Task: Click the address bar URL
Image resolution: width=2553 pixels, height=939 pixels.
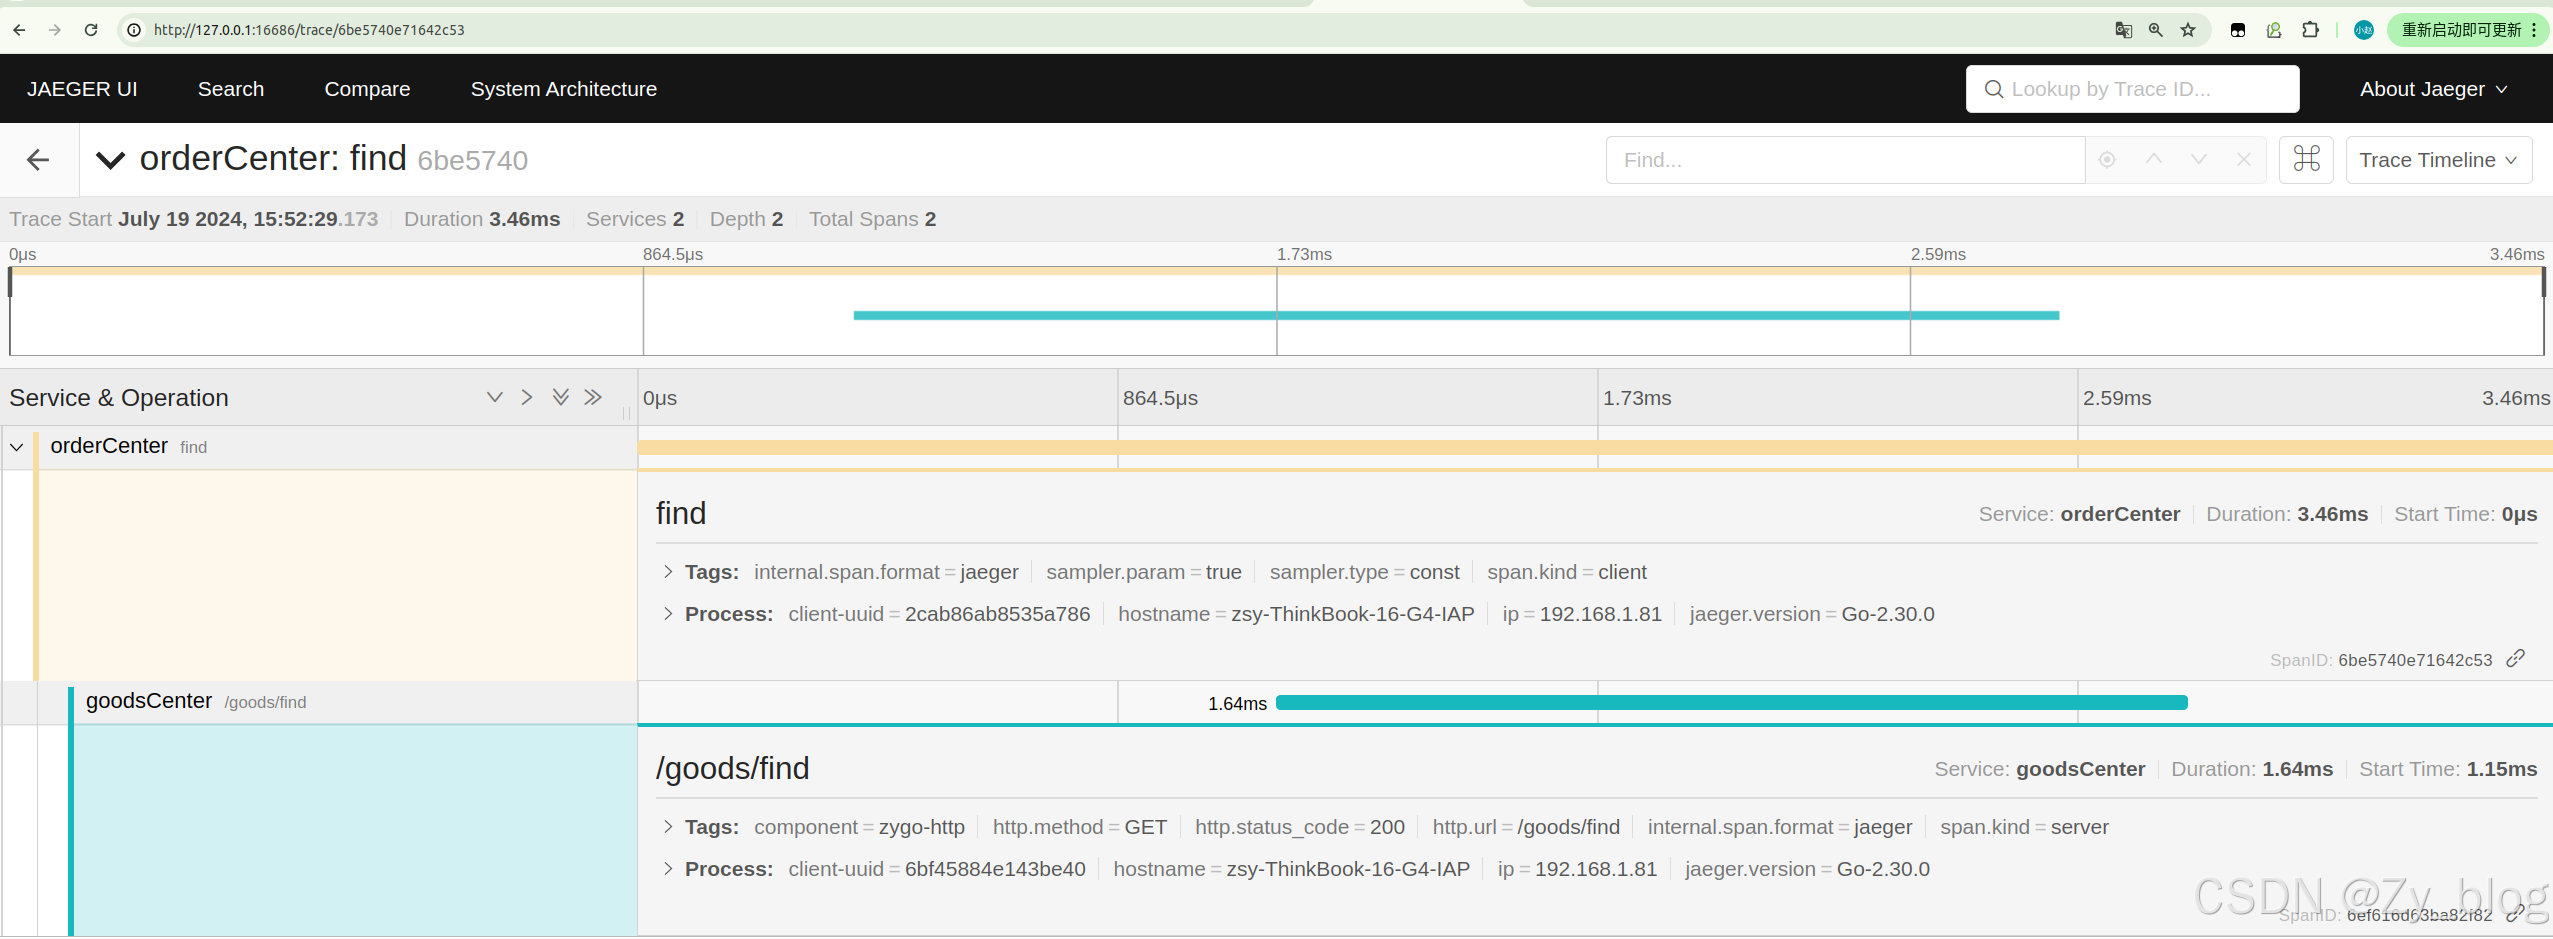Action: (309, 30)
